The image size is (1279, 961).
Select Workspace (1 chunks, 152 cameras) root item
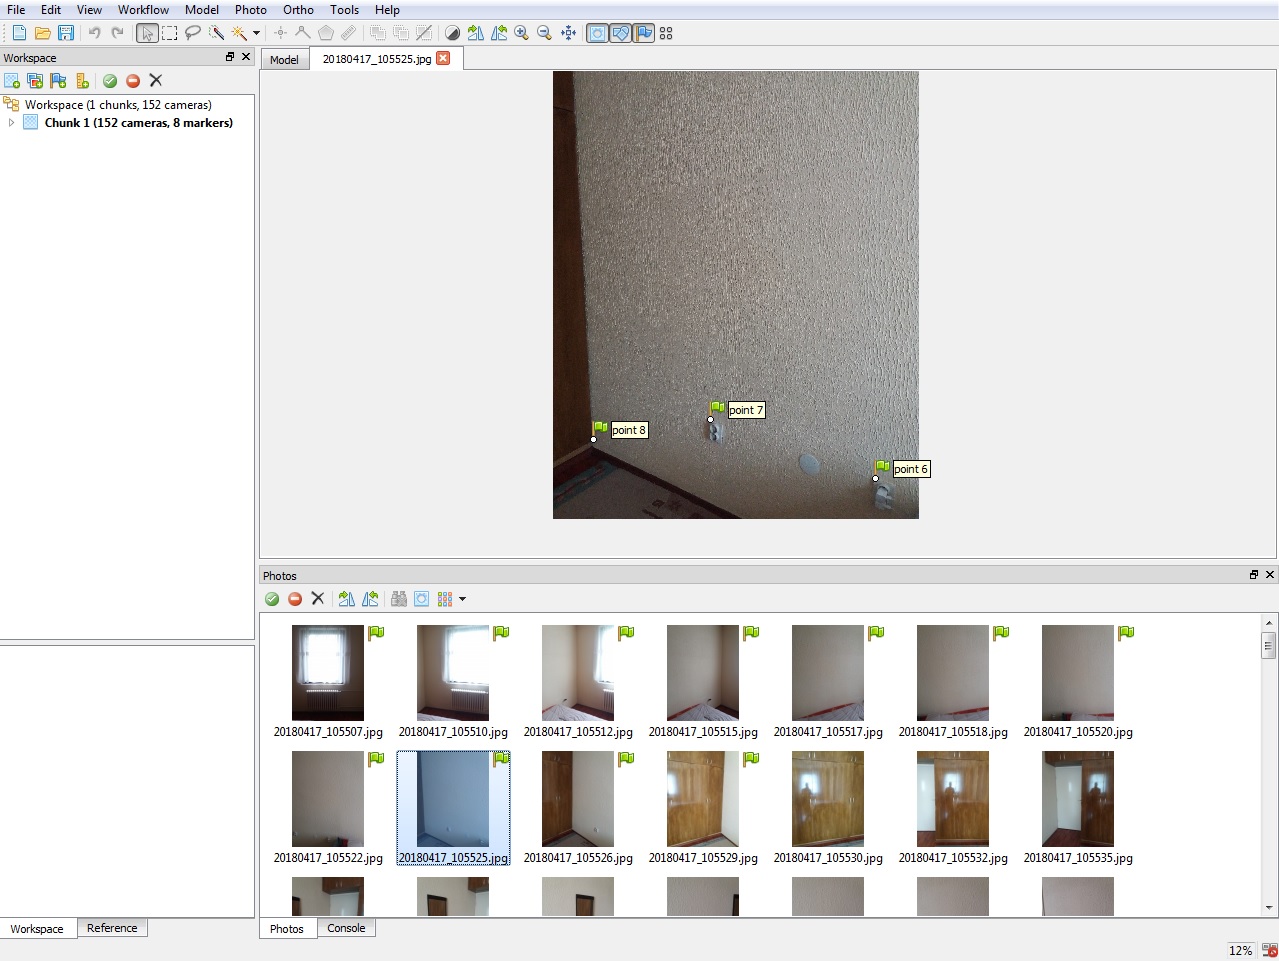click(x=118, y=105)
